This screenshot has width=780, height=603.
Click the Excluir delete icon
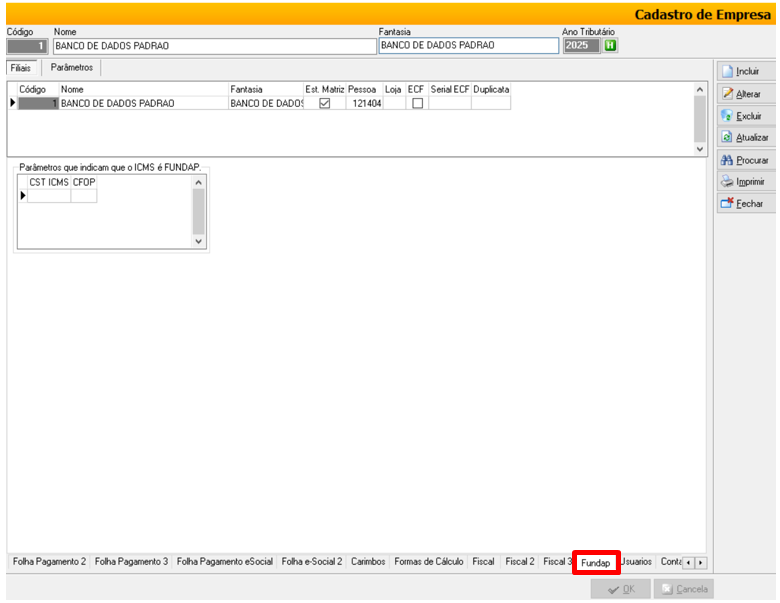click(x=727, y=116)
